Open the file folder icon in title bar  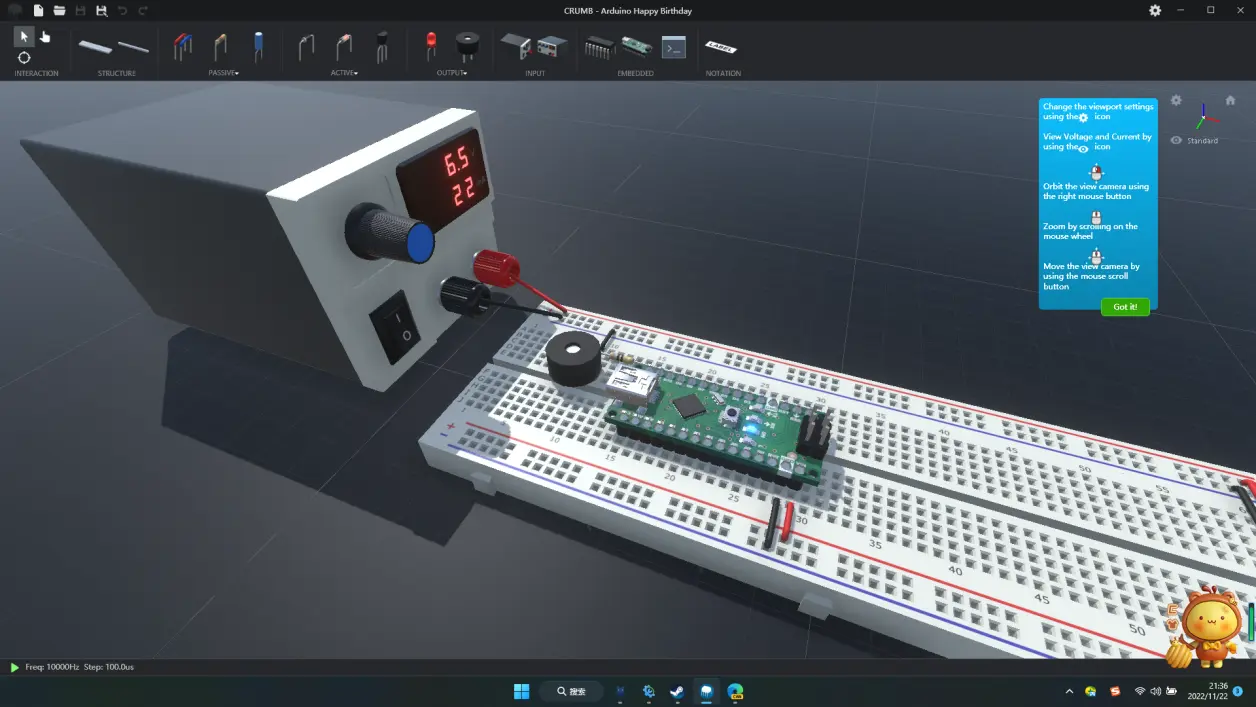pyautogui.click(x=60, y=10)
